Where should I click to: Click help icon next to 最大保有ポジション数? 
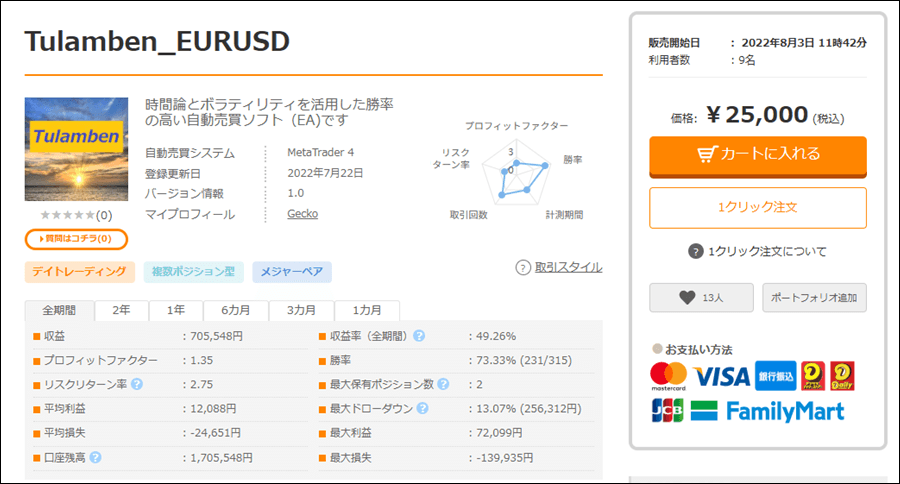click(x=443, y=384)
